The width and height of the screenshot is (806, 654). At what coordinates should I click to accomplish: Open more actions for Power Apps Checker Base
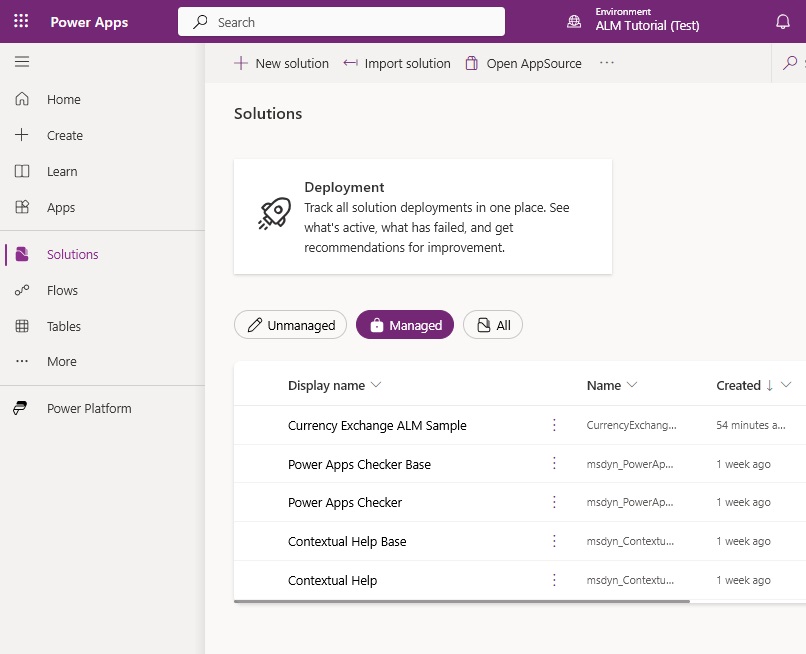coord(554,463)
